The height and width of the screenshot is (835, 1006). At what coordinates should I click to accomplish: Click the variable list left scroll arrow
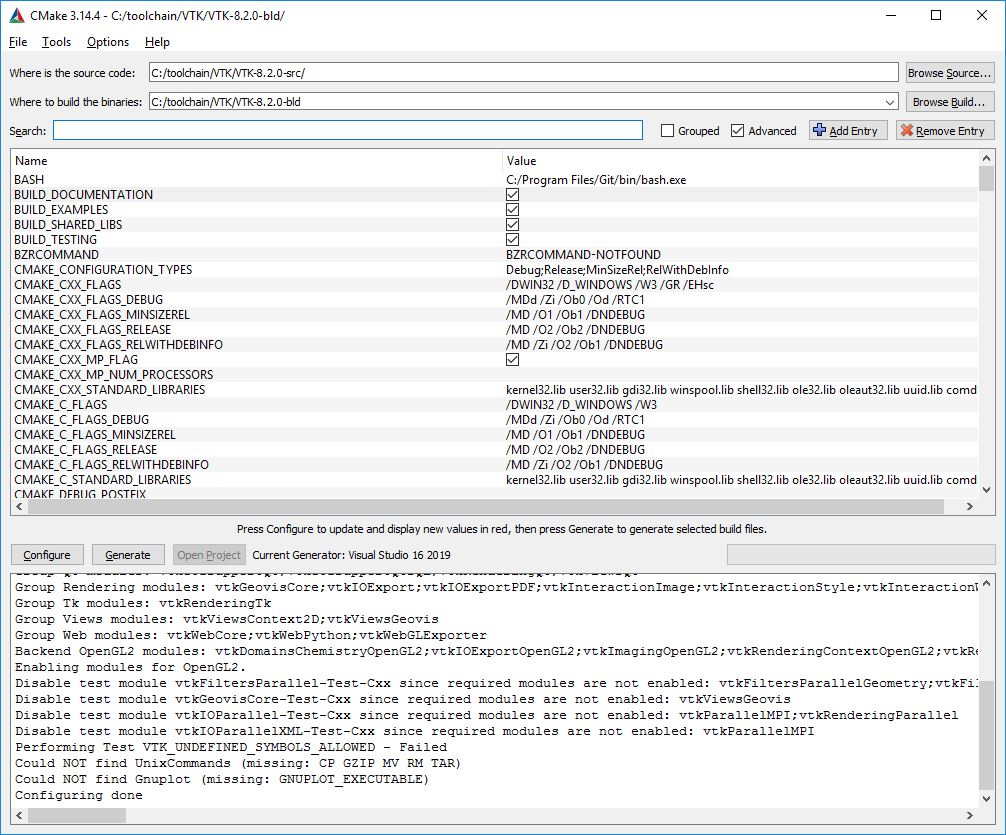pyautogui.click(x=19, y=506)
